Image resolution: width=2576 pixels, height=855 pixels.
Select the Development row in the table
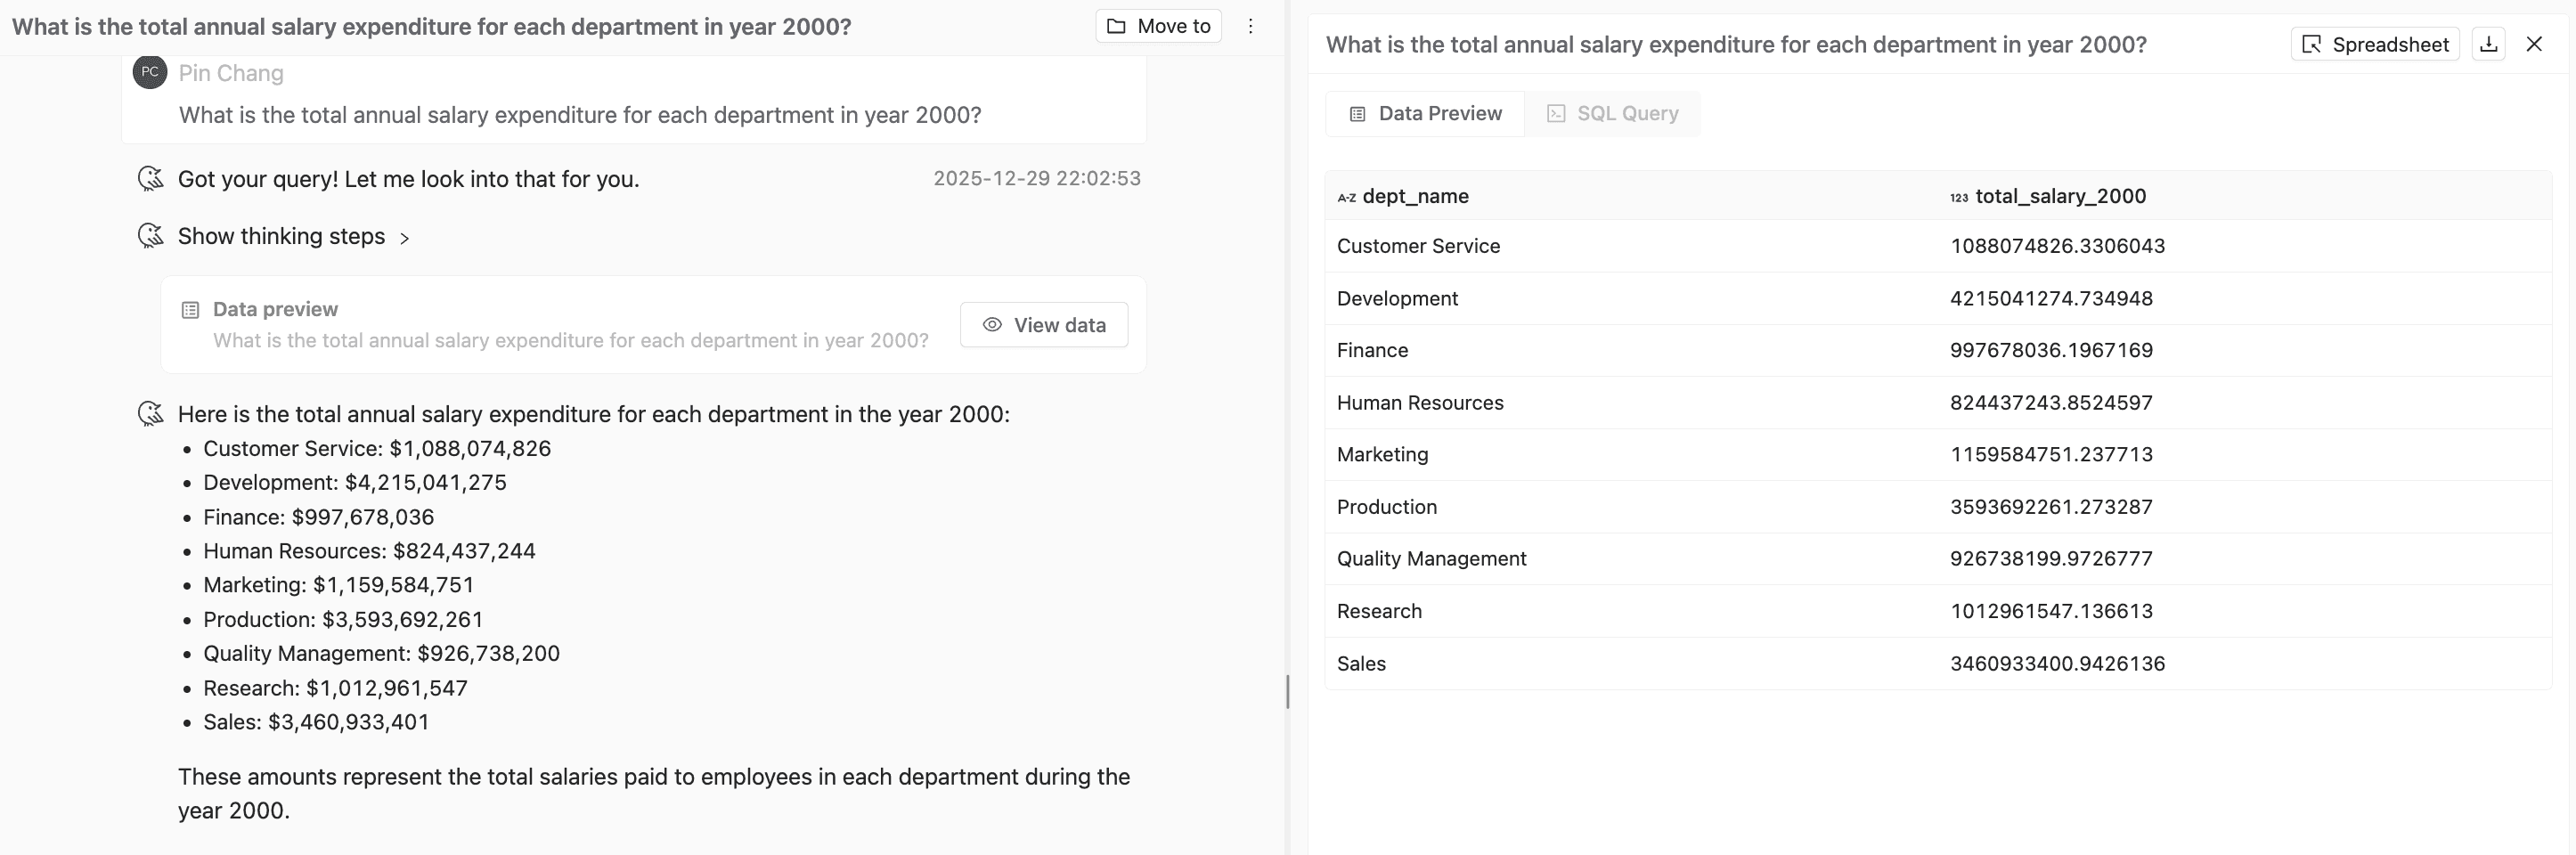pyautogui.click(x=1396, y=298)
